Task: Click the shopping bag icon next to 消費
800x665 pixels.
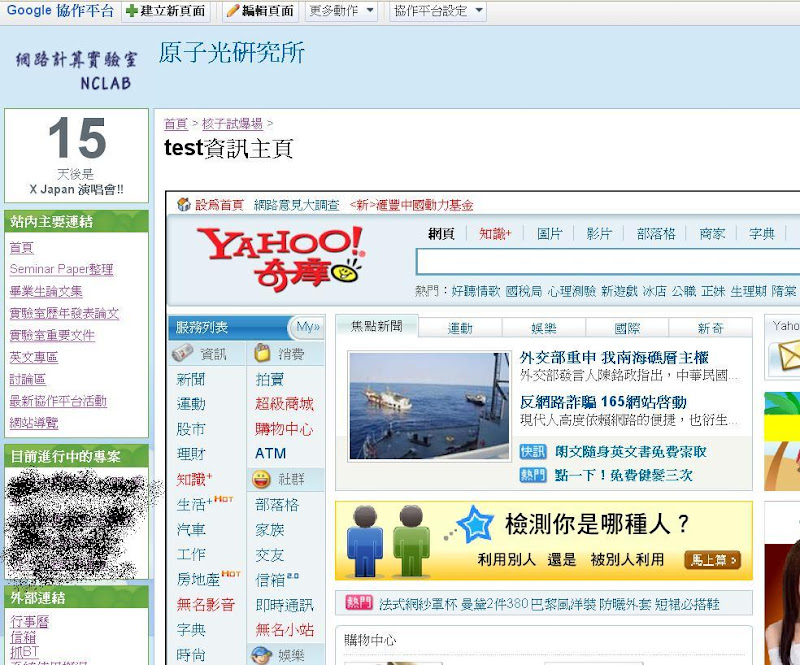Action: (x=262, y=353)
